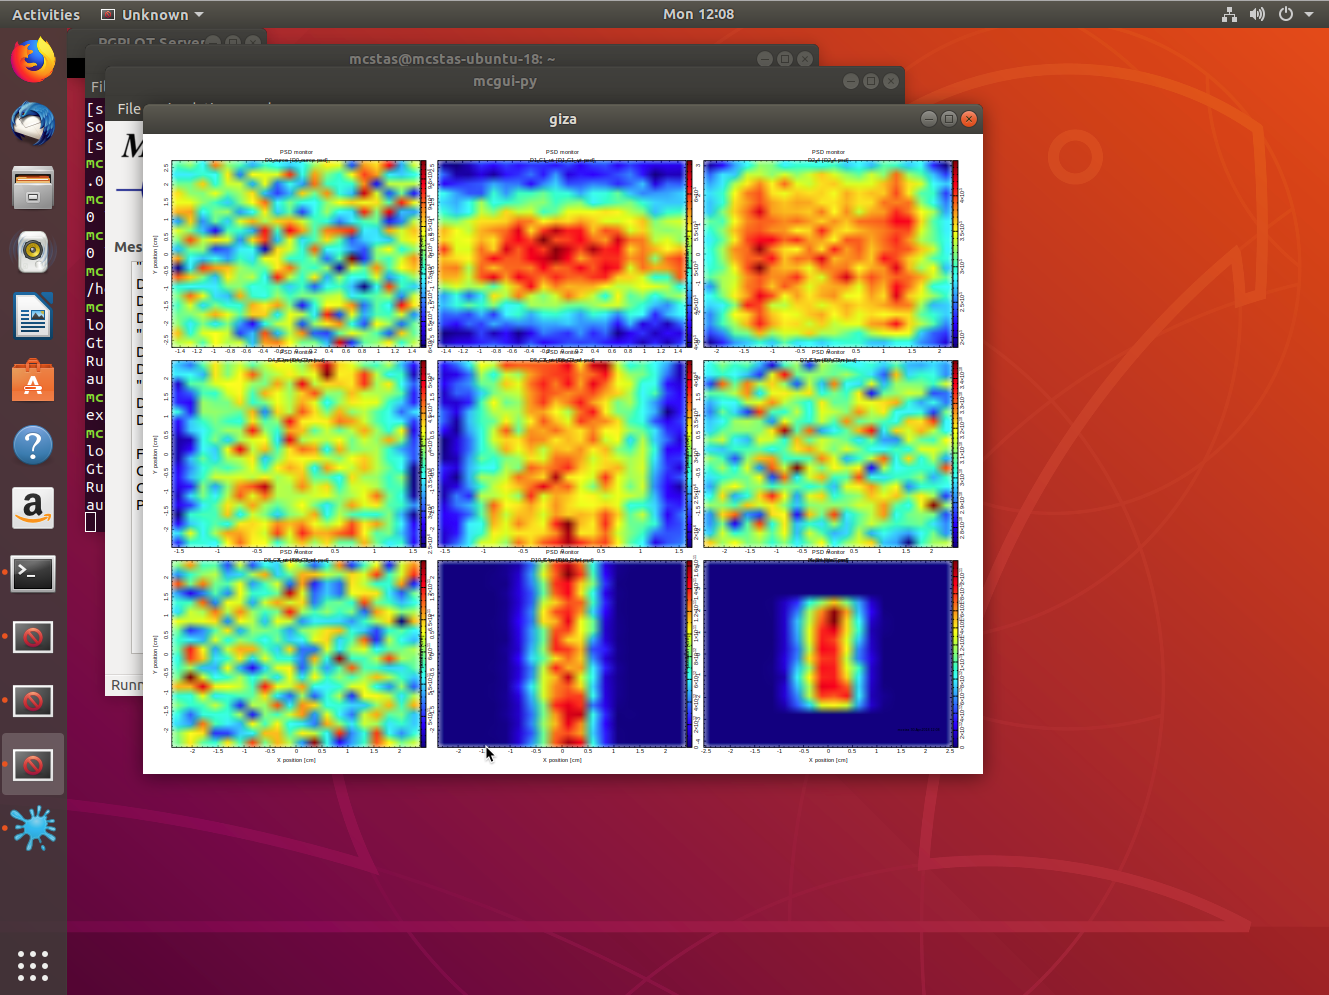This screenshot has height=995, width=1329.
Task: Open the Help question mark icon
Action: coord(33,445)
